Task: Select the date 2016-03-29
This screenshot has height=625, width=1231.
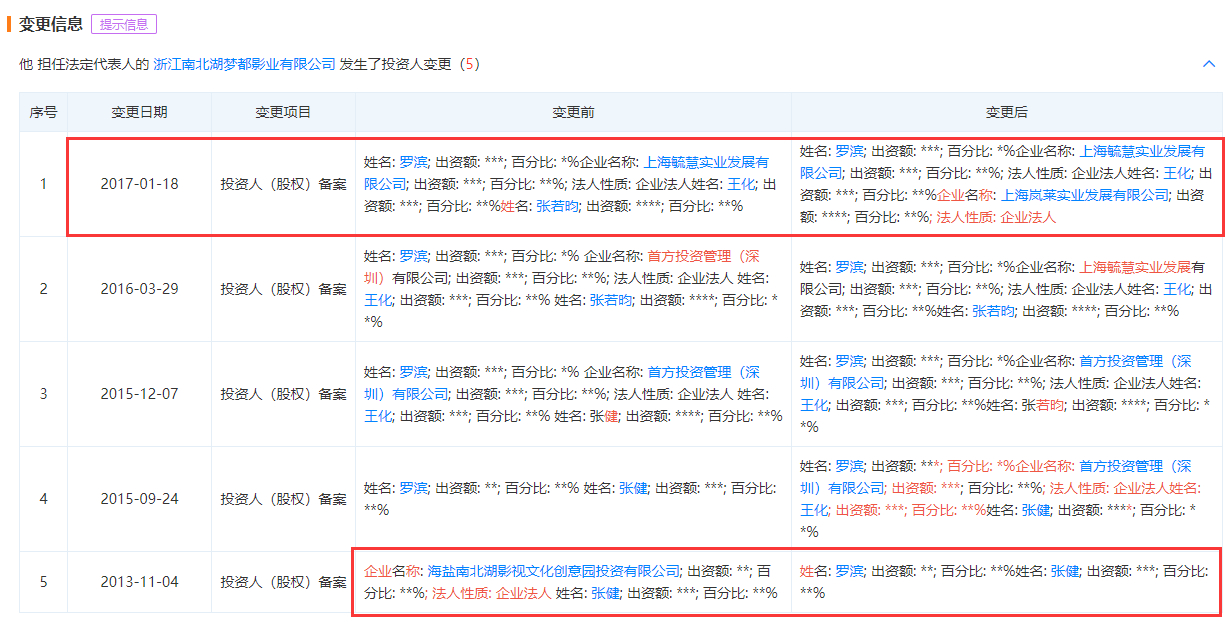Action: click(x=139, y=289)
